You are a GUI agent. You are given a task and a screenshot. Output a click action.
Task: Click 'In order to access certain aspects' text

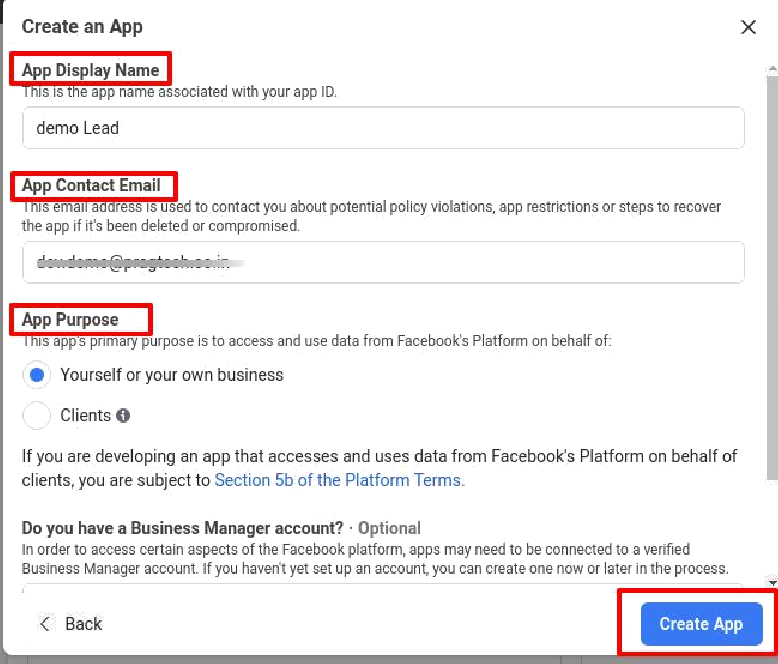[375, 559]
